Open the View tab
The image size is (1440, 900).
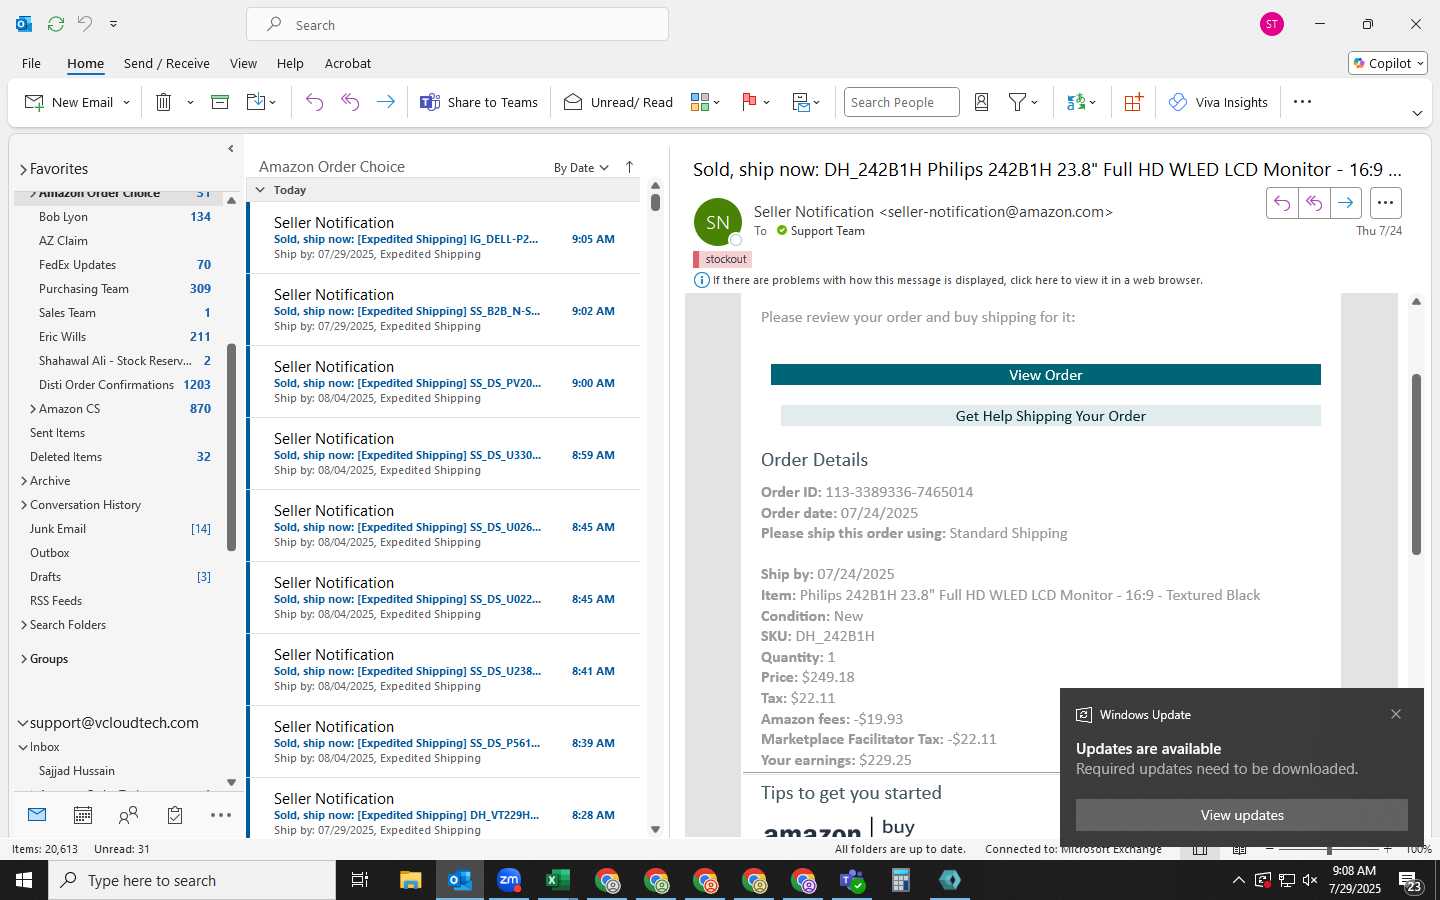pyautogui.click(x=243, y=63)
